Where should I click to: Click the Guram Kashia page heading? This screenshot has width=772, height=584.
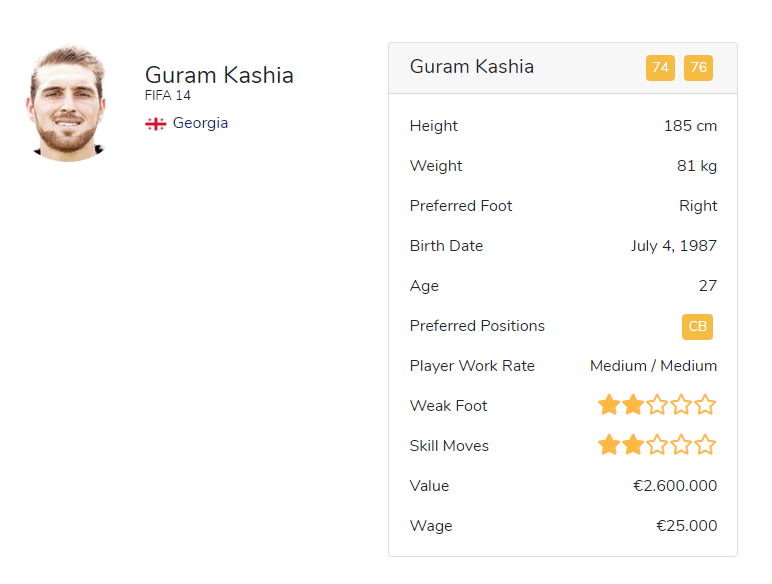[219, 75]
